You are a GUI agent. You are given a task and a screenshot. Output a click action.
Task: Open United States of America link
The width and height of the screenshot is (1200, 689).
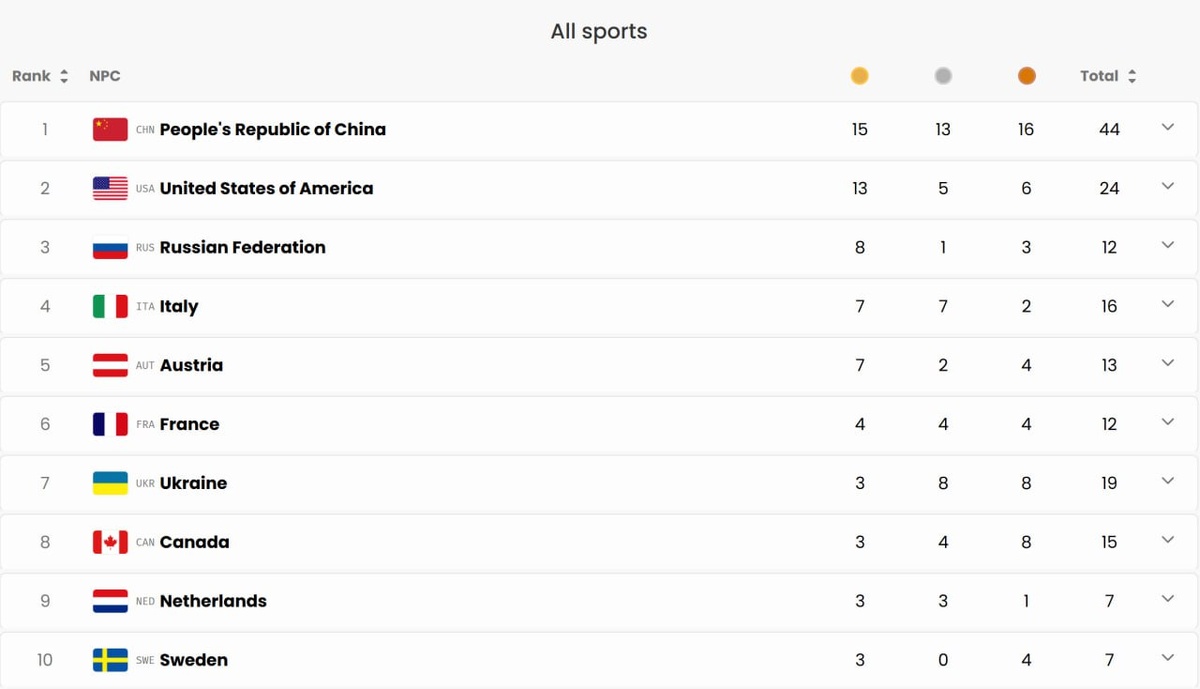[x=266, y=188]
